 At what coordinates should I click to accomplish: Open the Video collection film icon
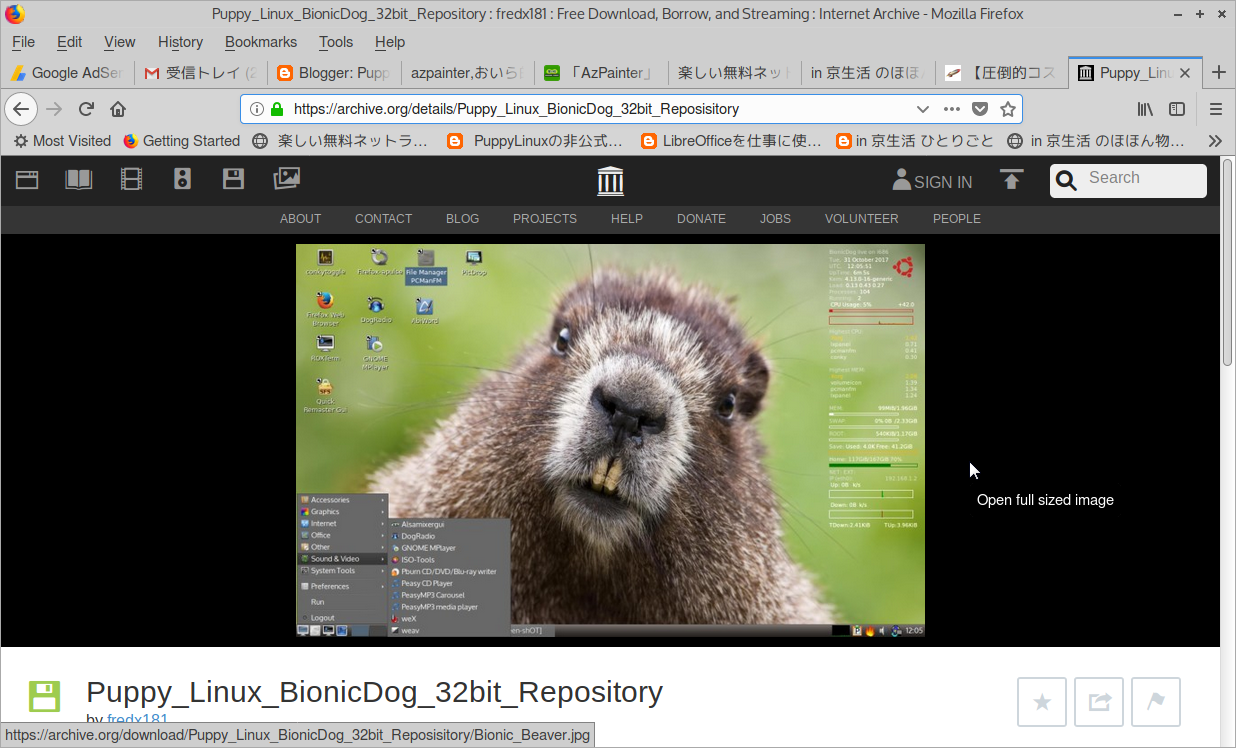[131, 179]
